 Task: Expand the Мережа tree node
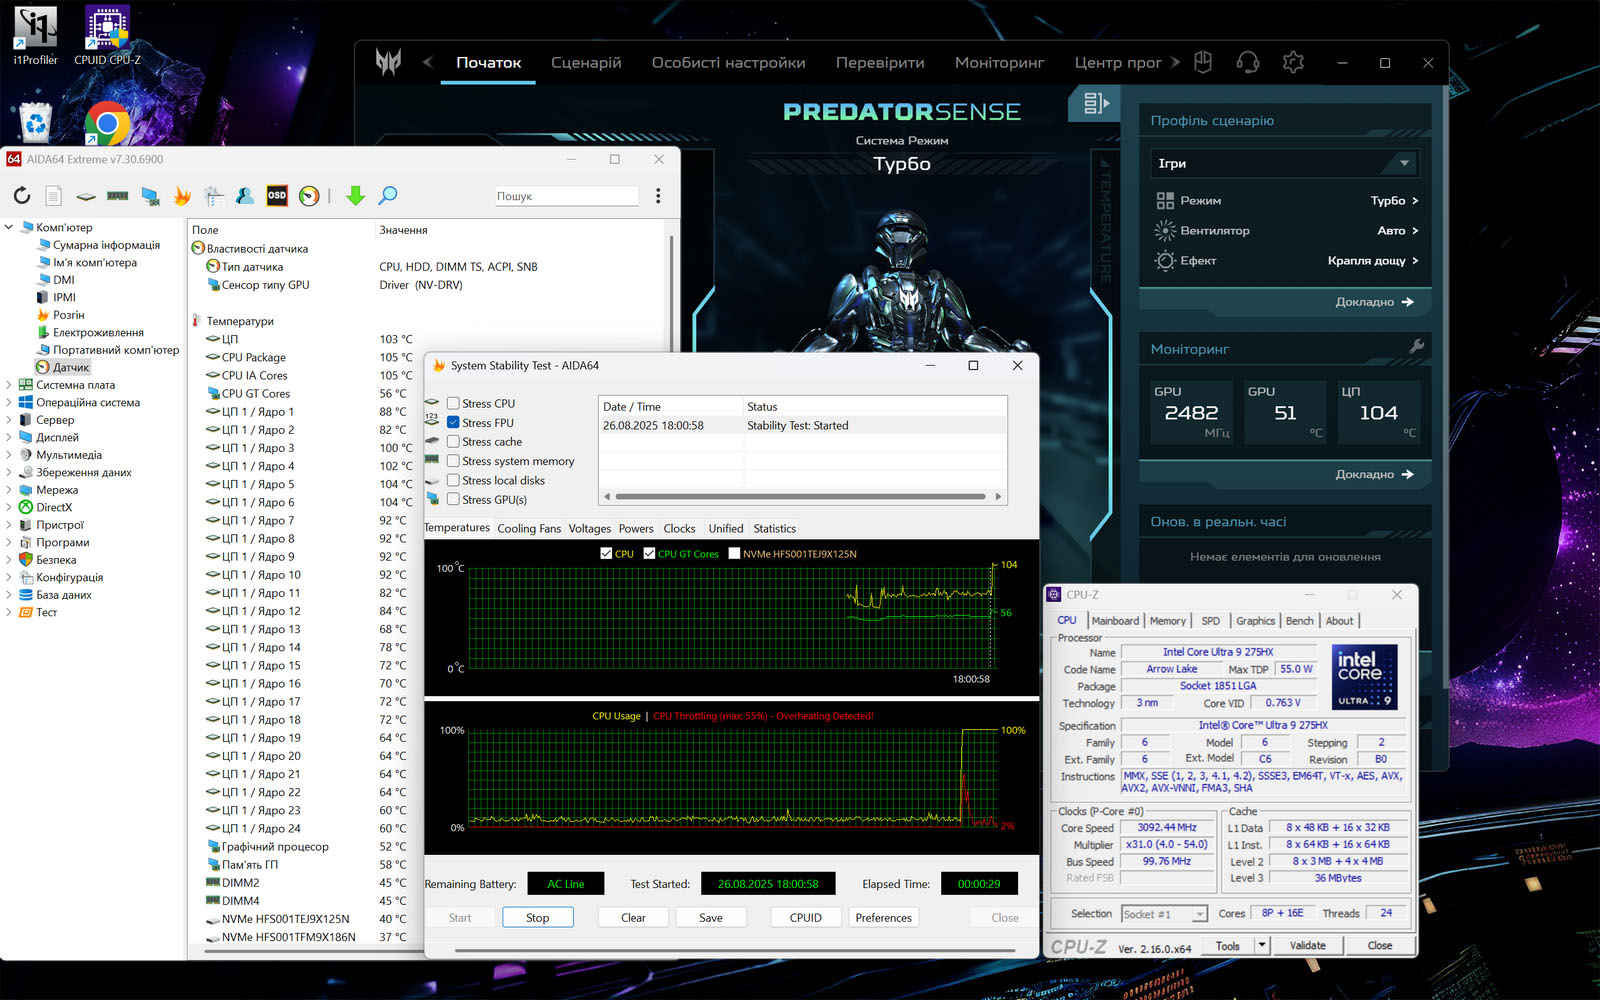coord(9,490)
